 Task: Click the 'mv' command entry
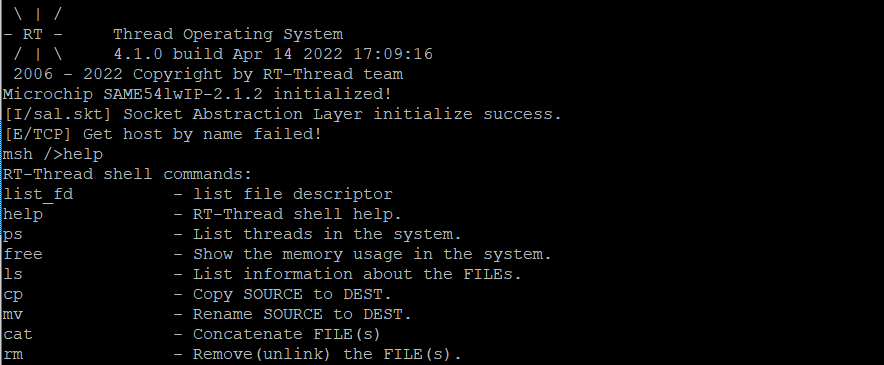click(13, 314)
